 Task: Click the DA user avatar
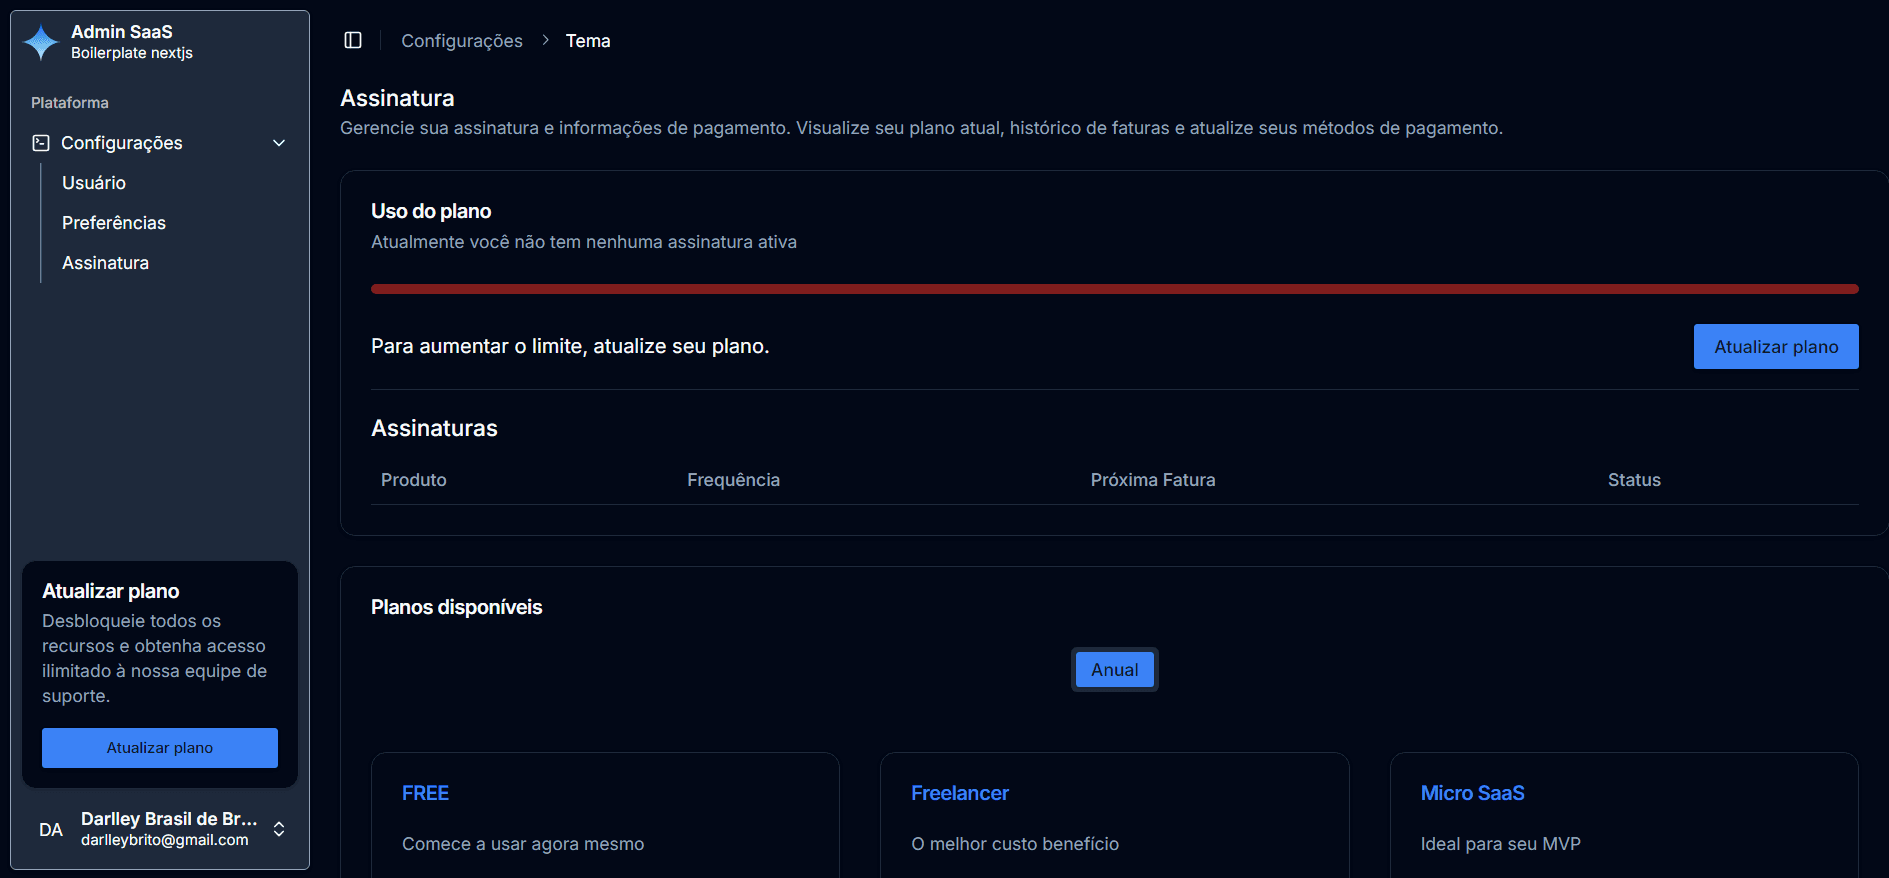[x=51, y=830]
